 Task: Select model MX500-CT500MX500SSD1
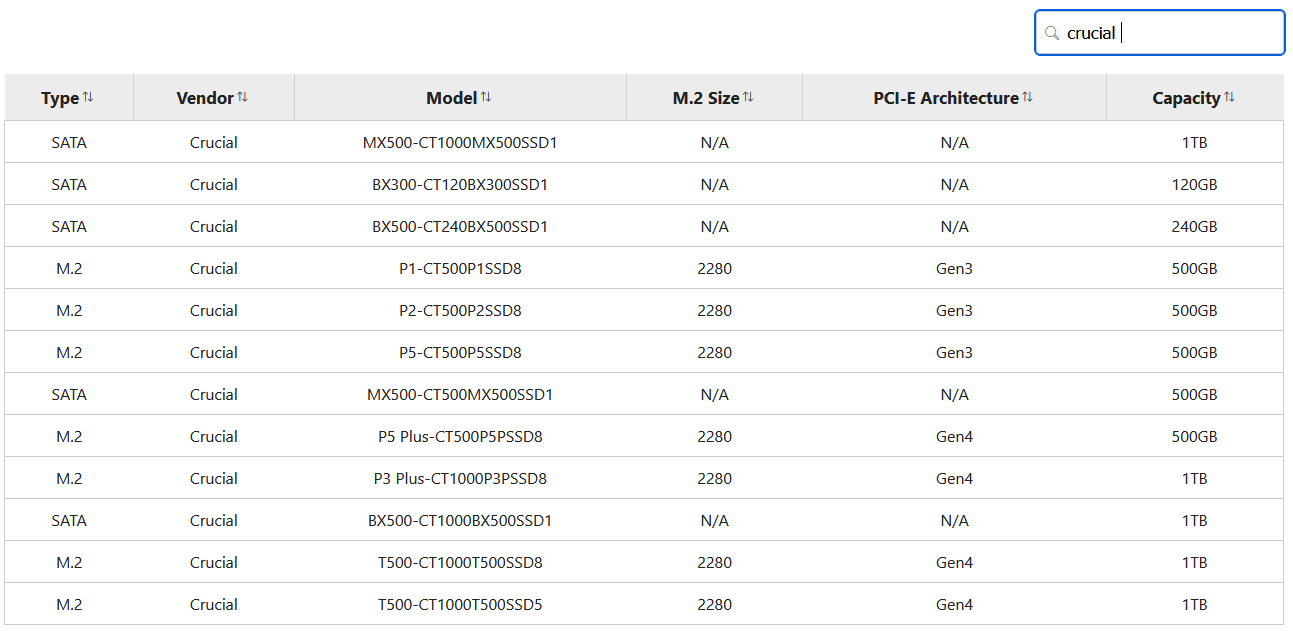[460, 395]
